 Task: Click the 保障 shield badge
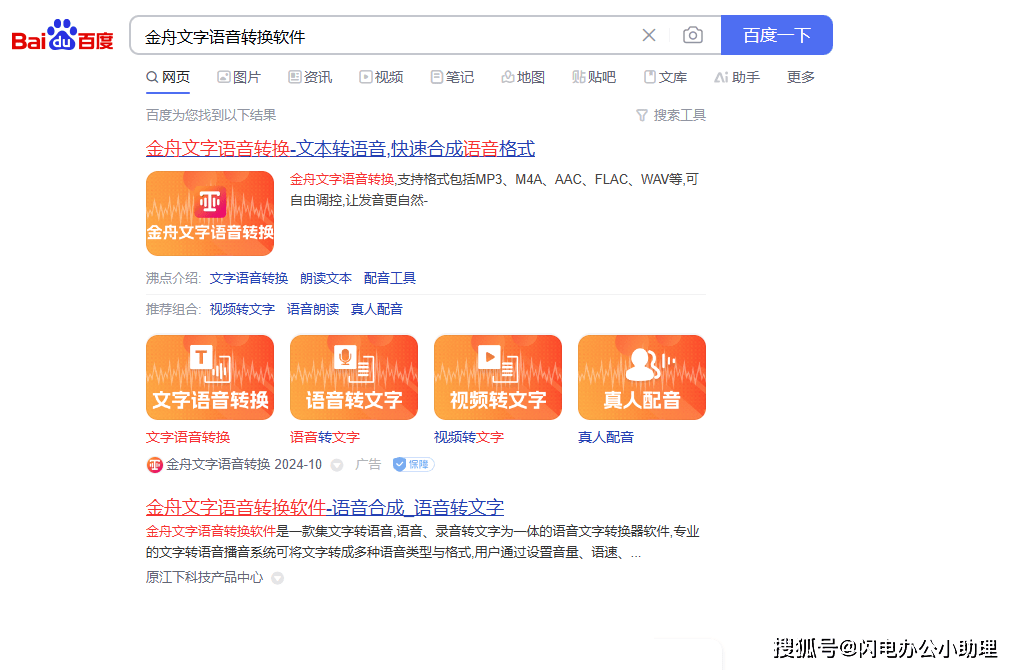[413, 464]
